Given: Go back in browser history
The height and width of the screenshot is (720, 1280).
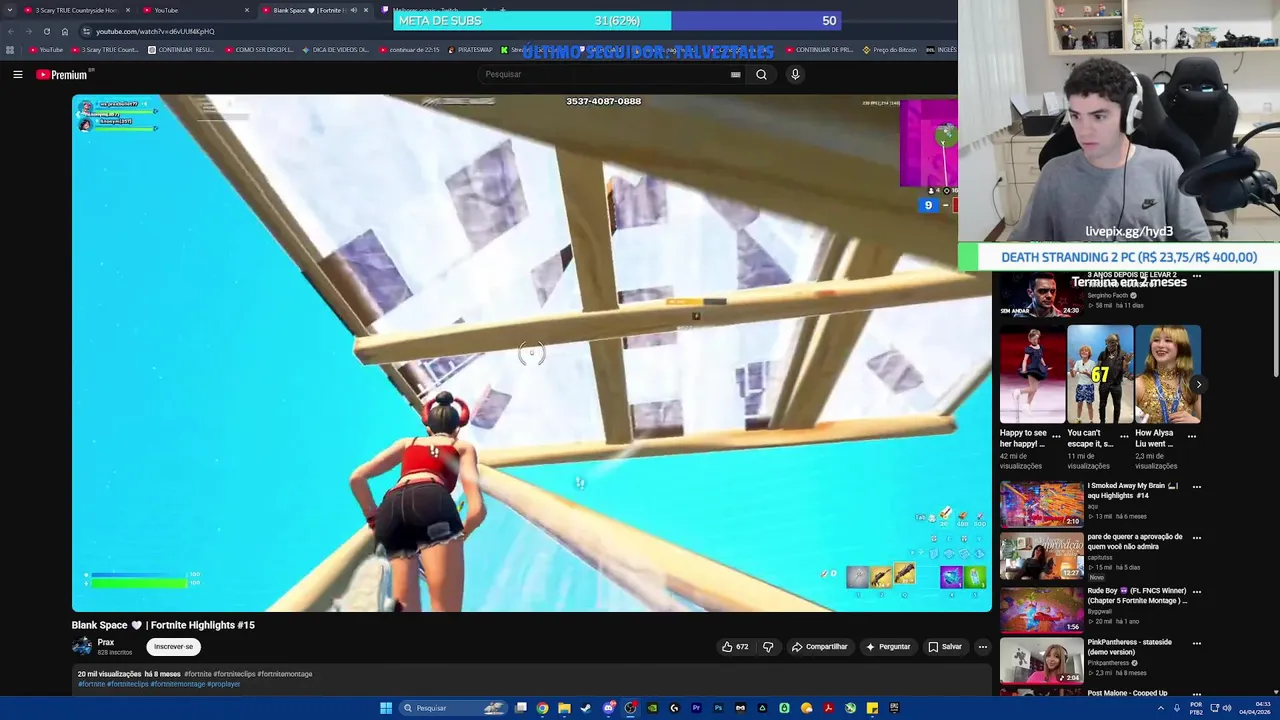Looking at the screenshot, I should click(x=10, y=31).
